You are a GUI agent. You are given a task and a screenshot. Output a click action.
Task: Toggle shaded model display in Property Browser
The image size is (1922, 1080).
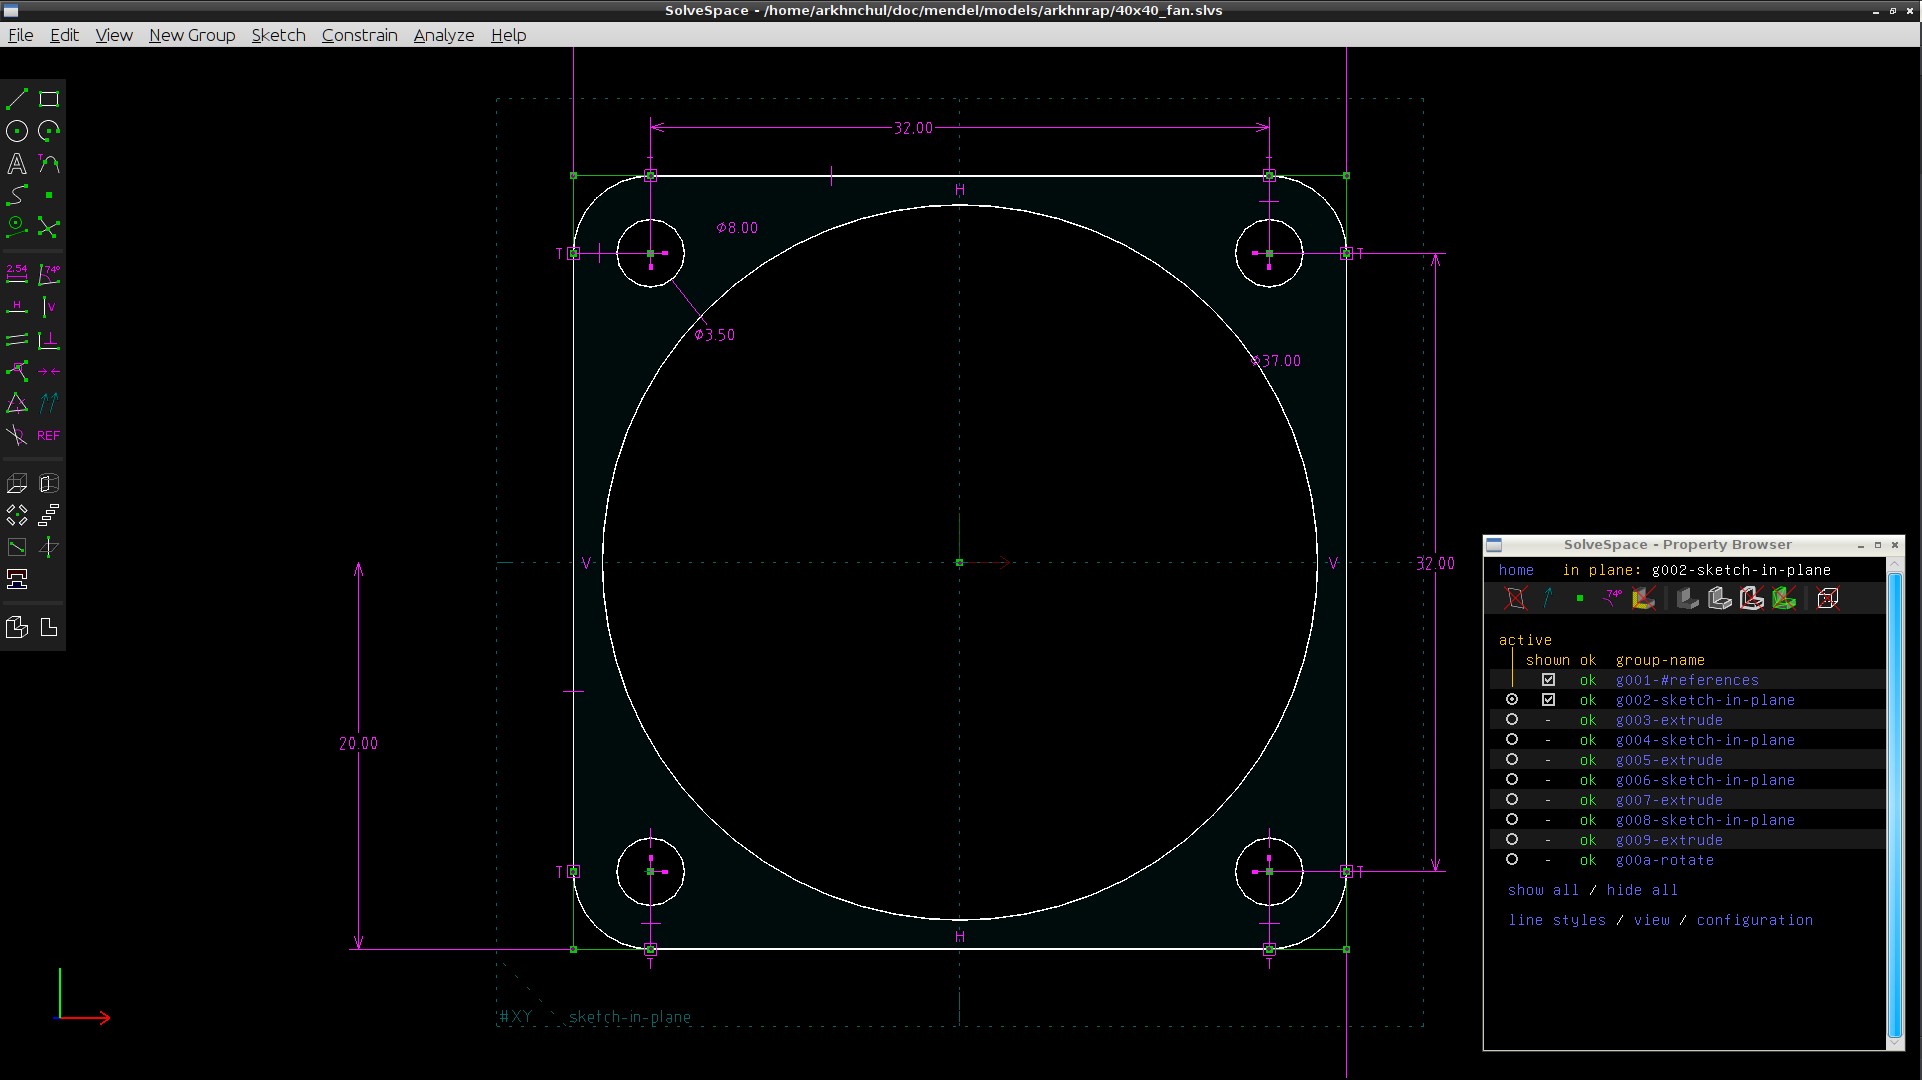(1688, 599)
